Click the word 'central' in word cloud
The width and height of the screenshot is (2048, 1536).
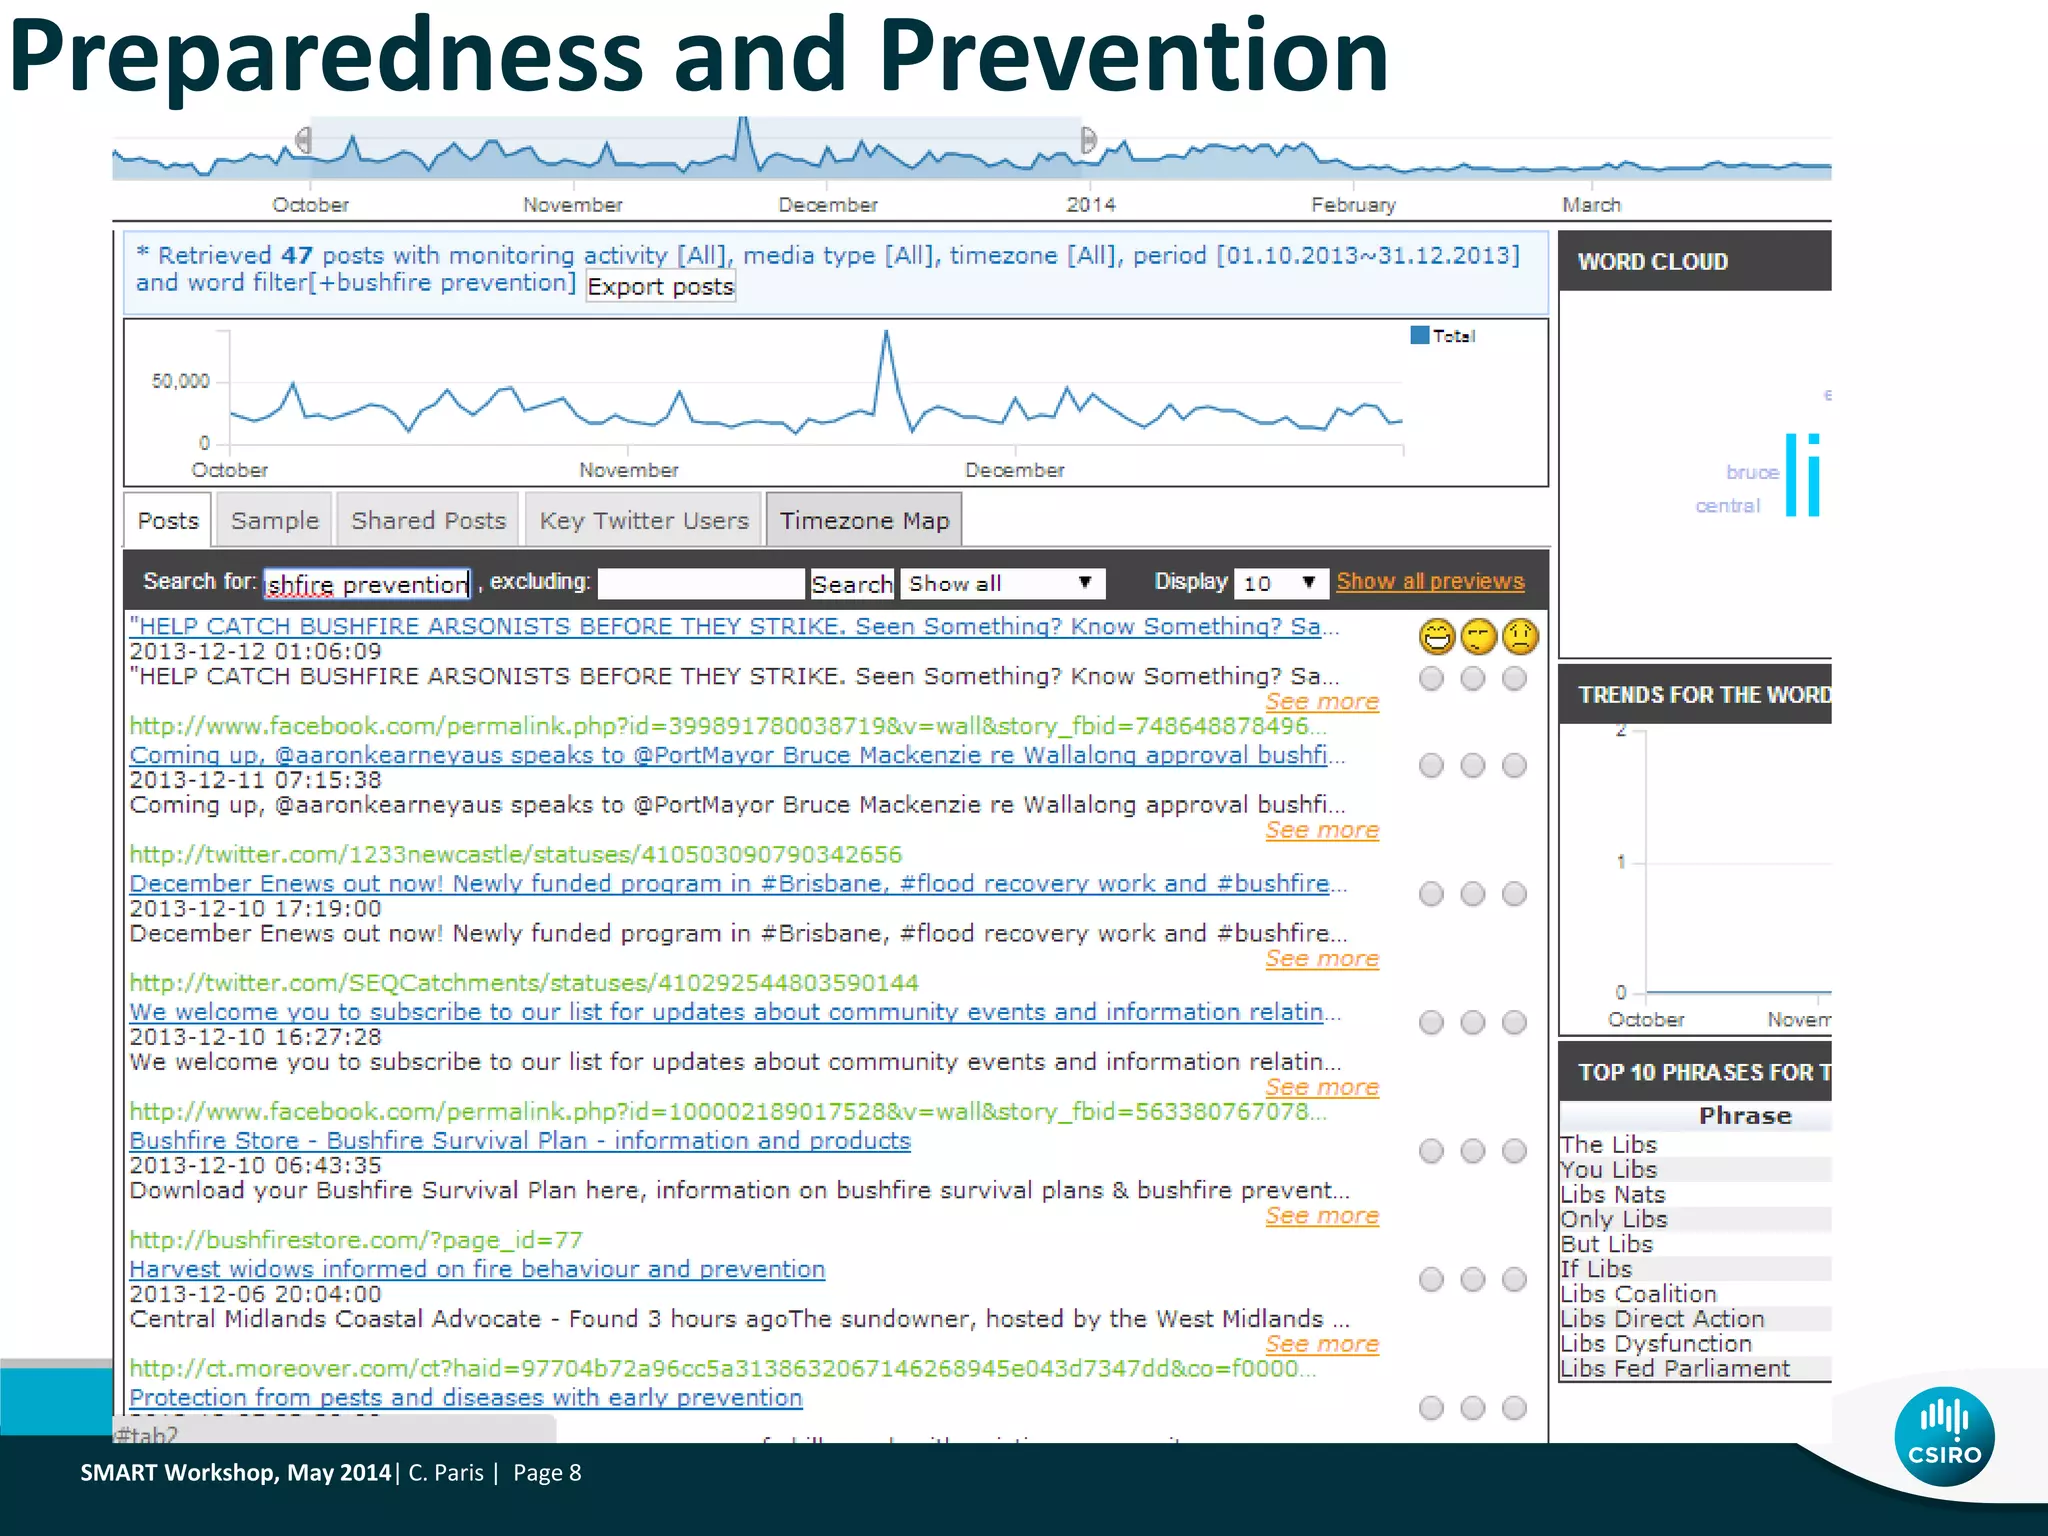1727,506
